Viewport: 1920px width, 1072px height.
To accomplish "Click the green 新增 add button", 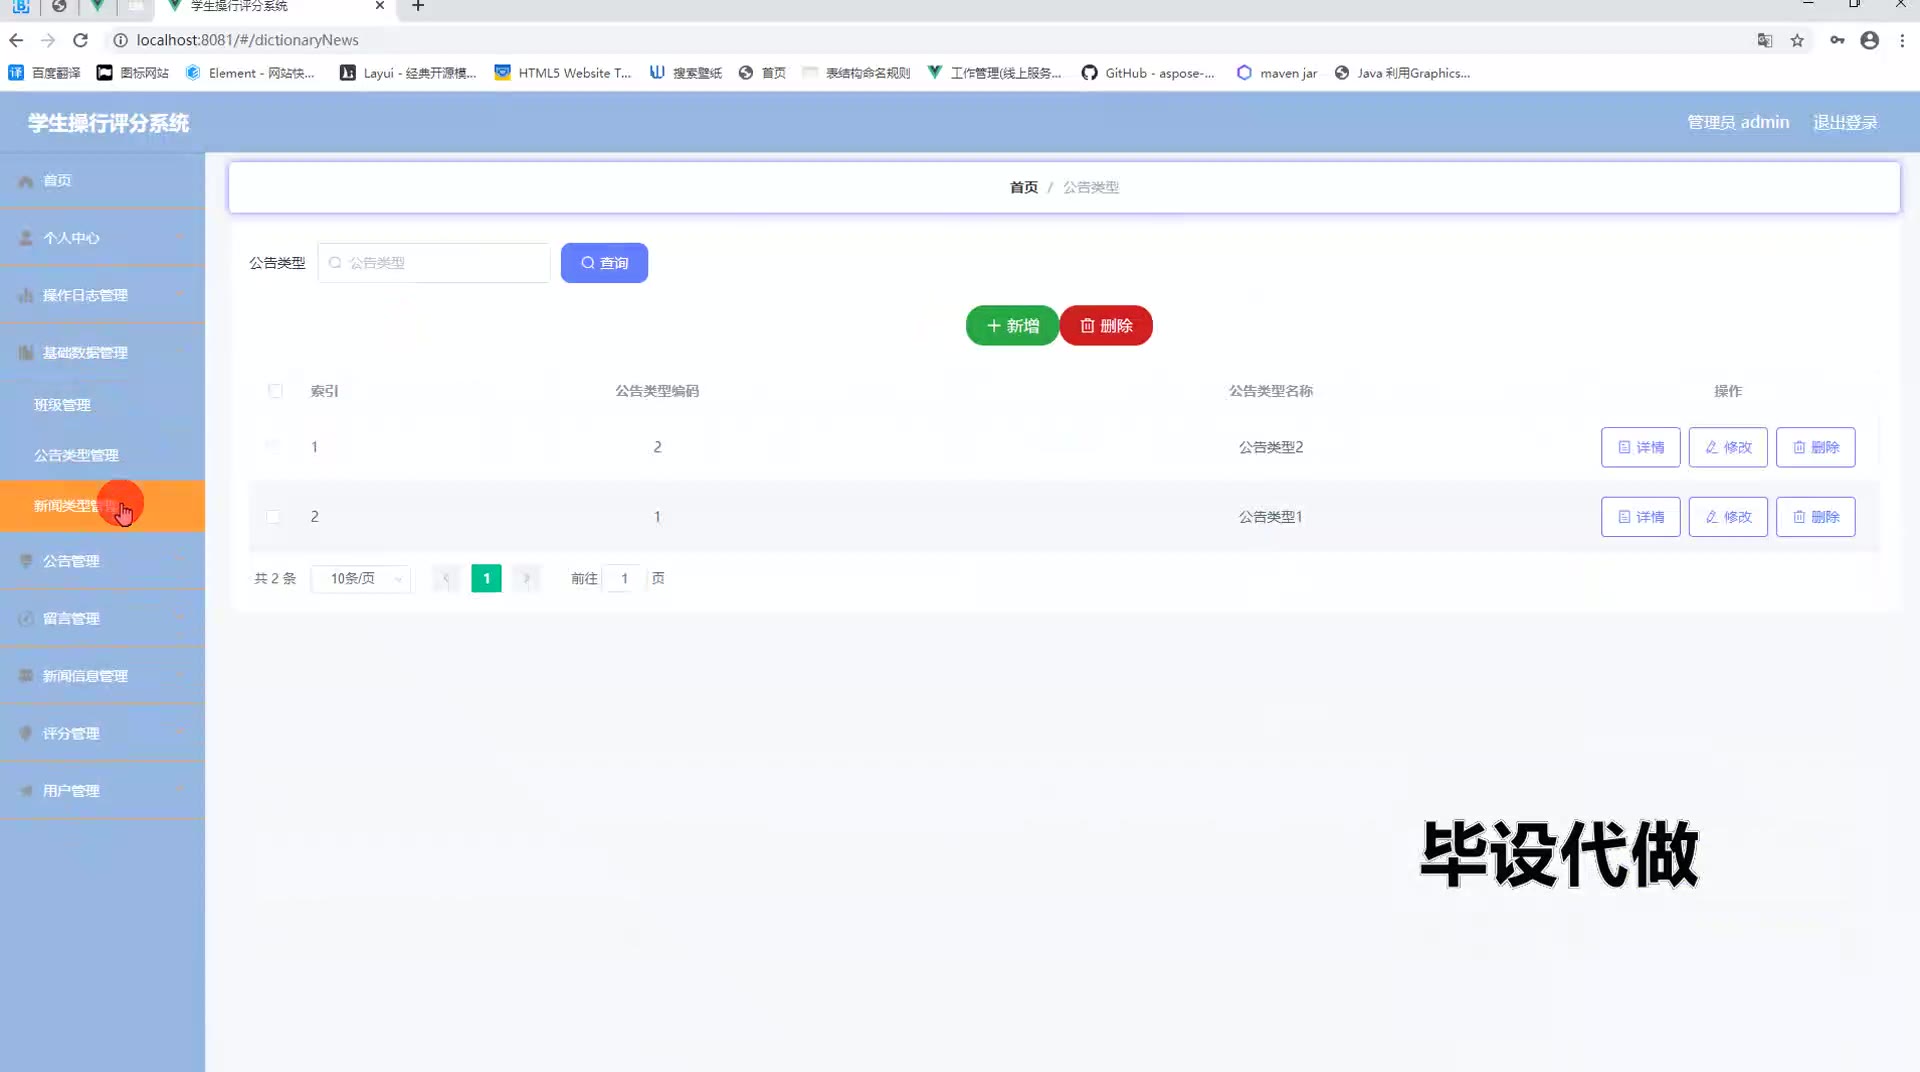I will 1012,326.
